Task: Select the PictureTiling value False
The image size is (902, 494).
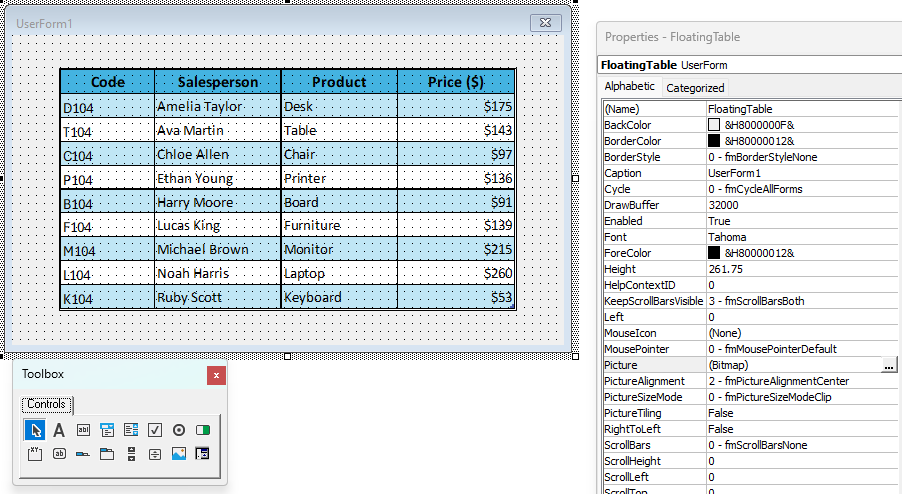Action: pos(804,413)
